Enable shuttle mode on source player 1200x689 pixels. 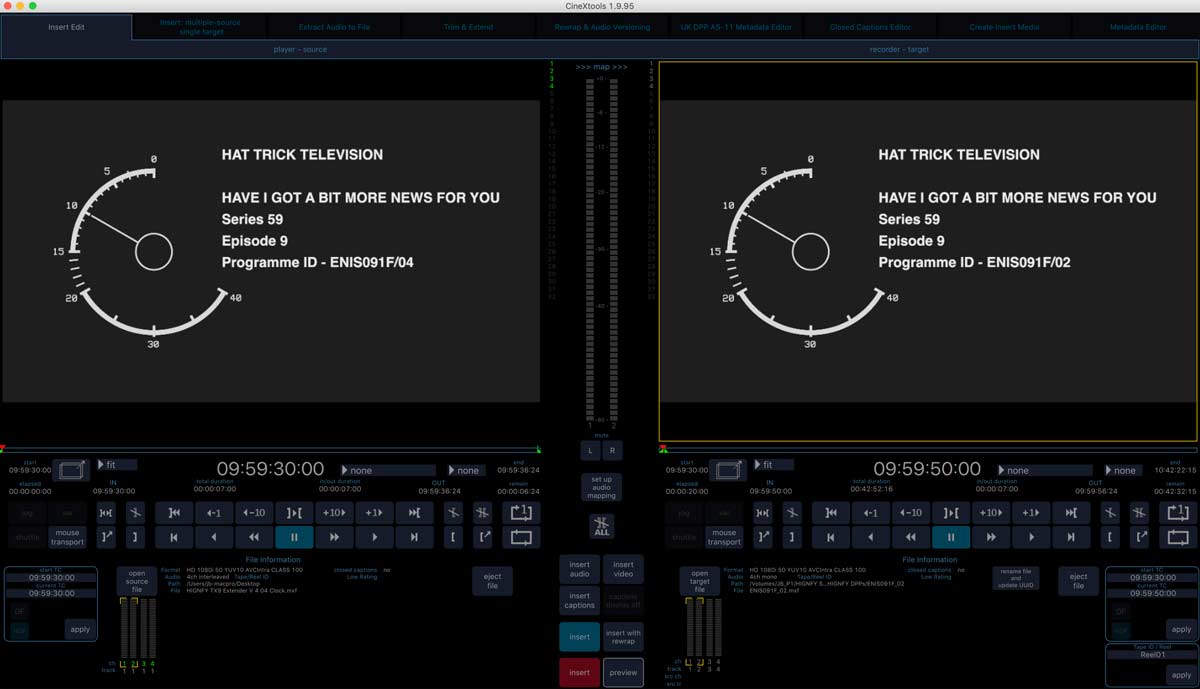coord(26,537)
